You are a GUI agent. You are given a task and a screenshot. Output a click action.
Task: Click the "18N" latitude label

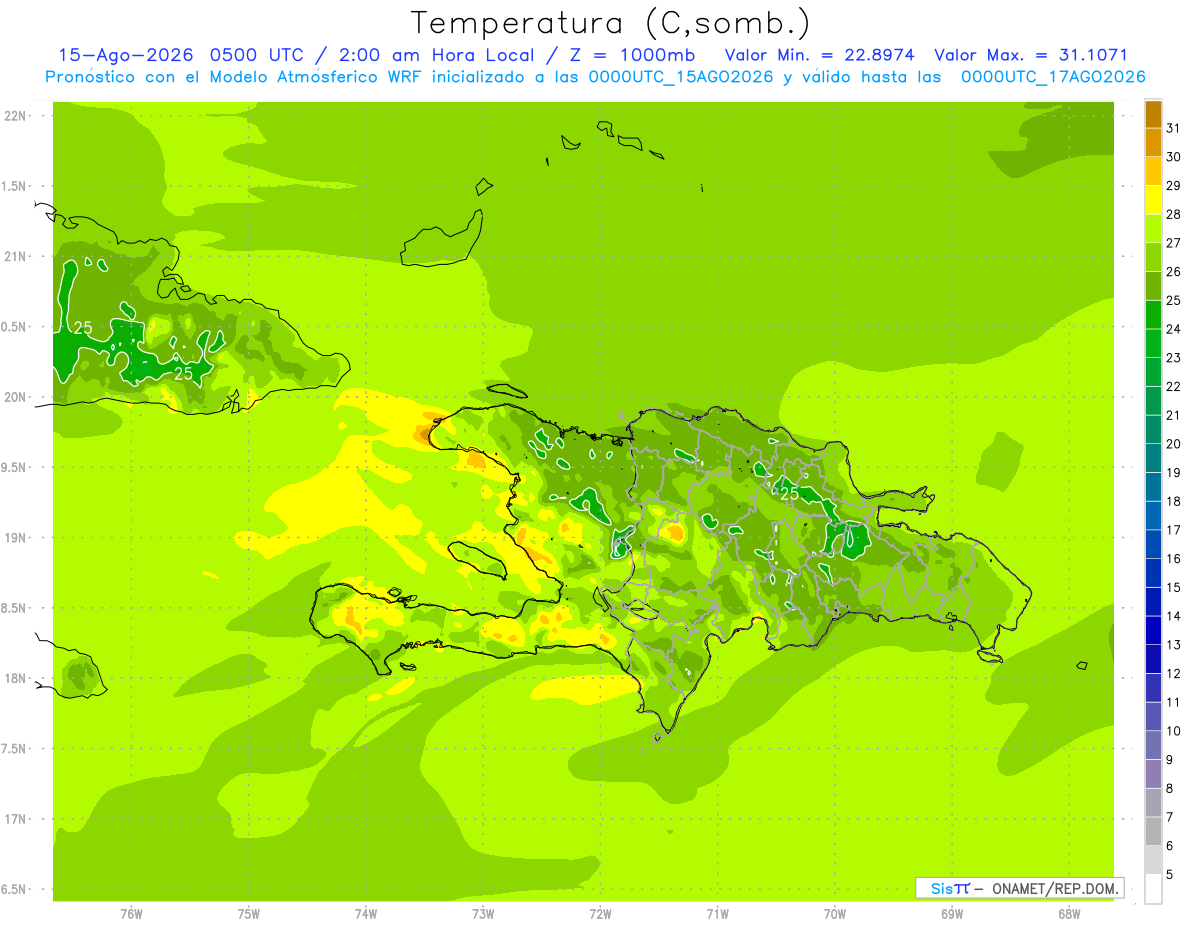click(x=16, y=678)
